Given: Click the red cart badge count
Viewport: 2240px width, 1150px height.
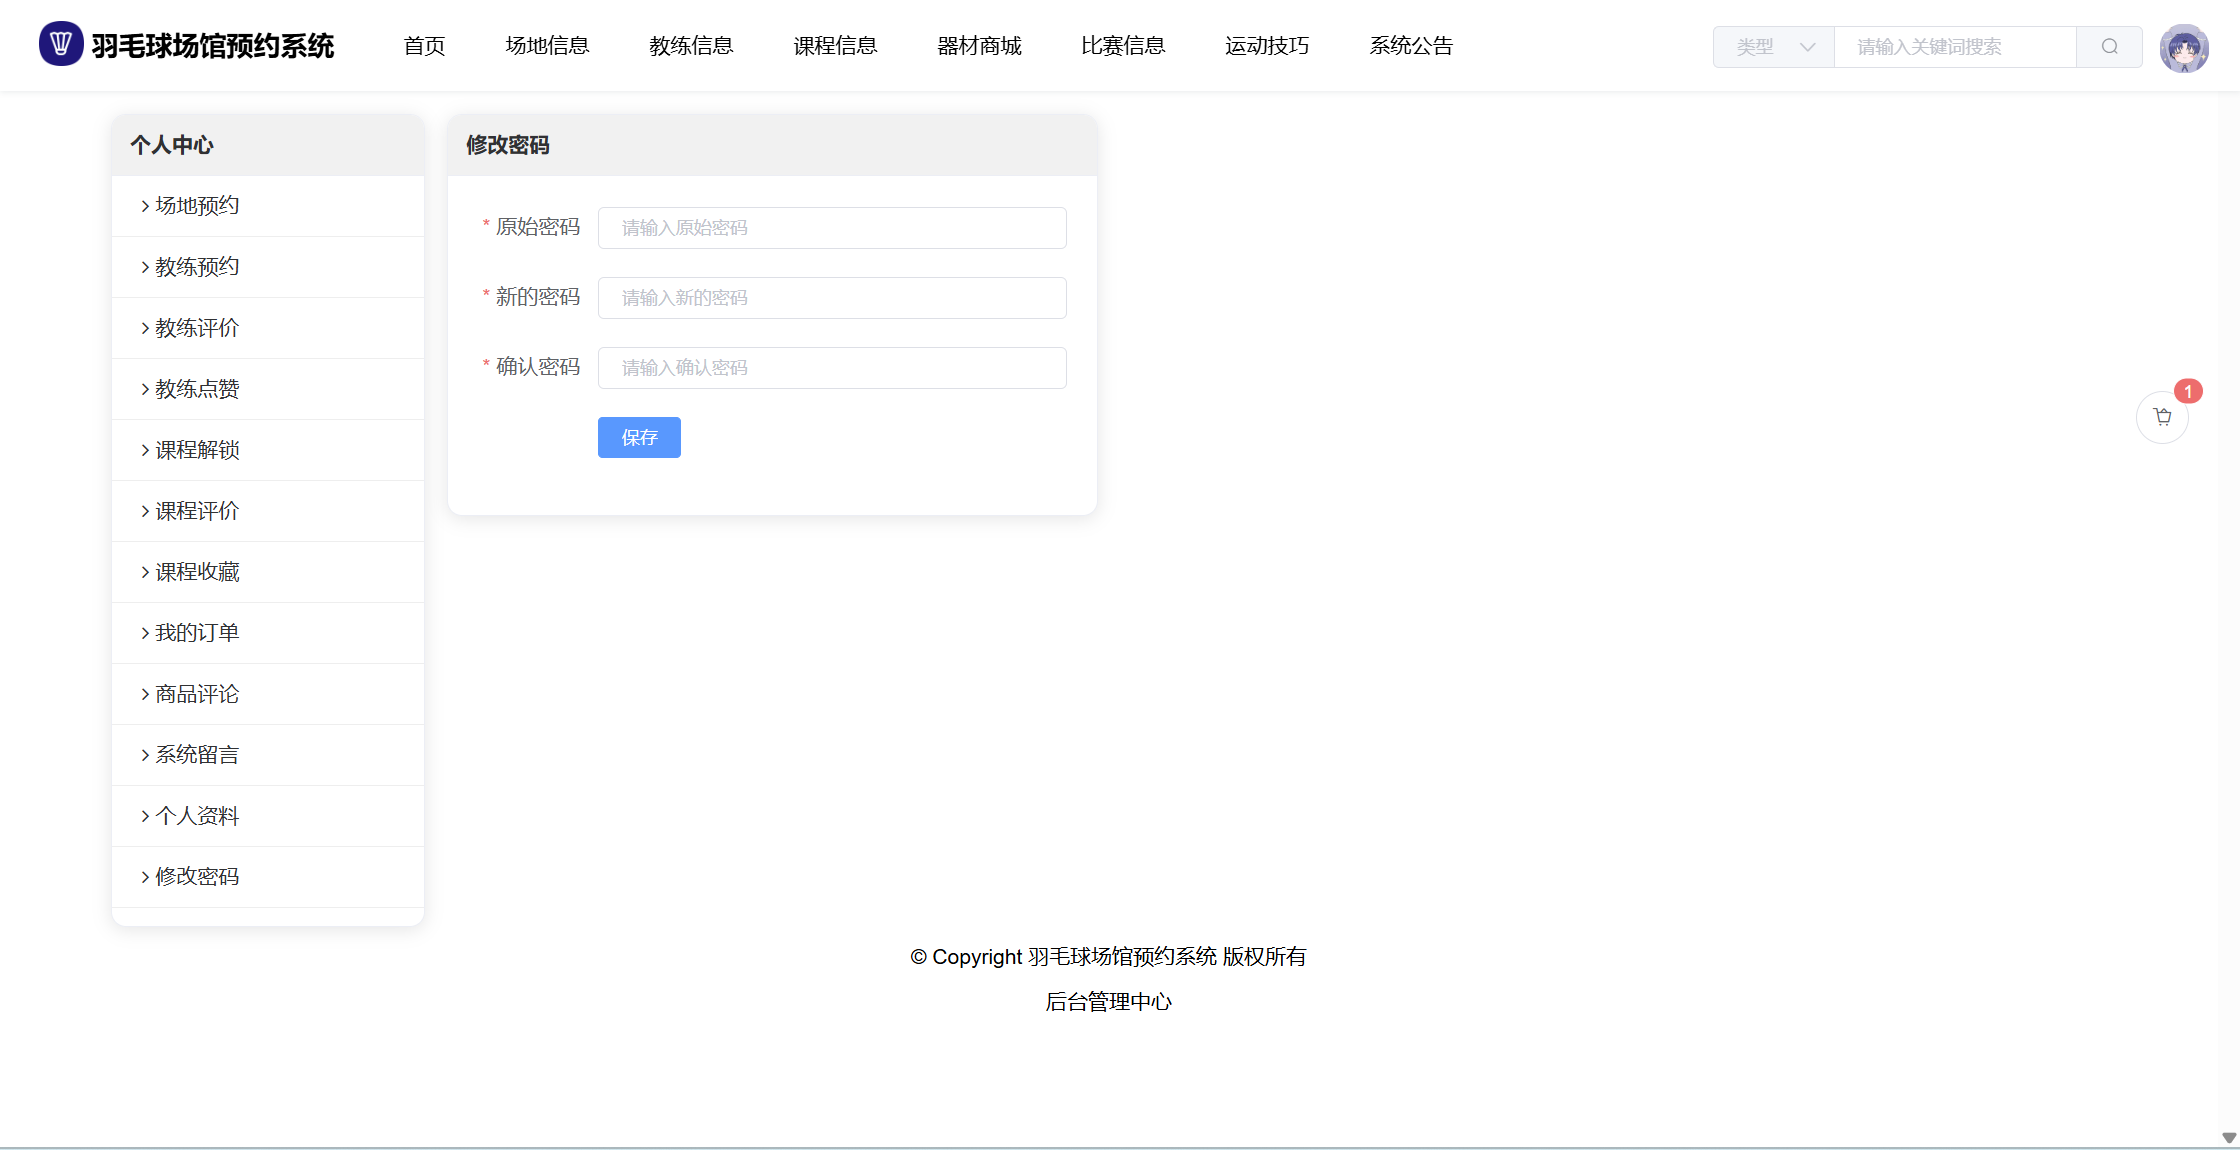Looking at the screenshot, I should point(2188,392).
